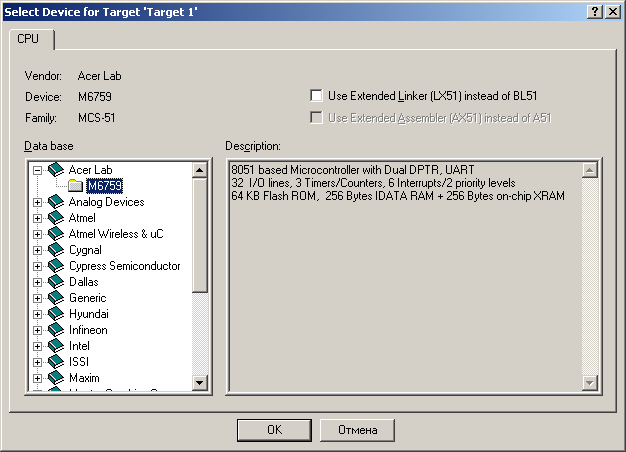Select Intel in the database tree
Image resolution: width=626 pixels, height=452 pixels.
click(79, 345)
